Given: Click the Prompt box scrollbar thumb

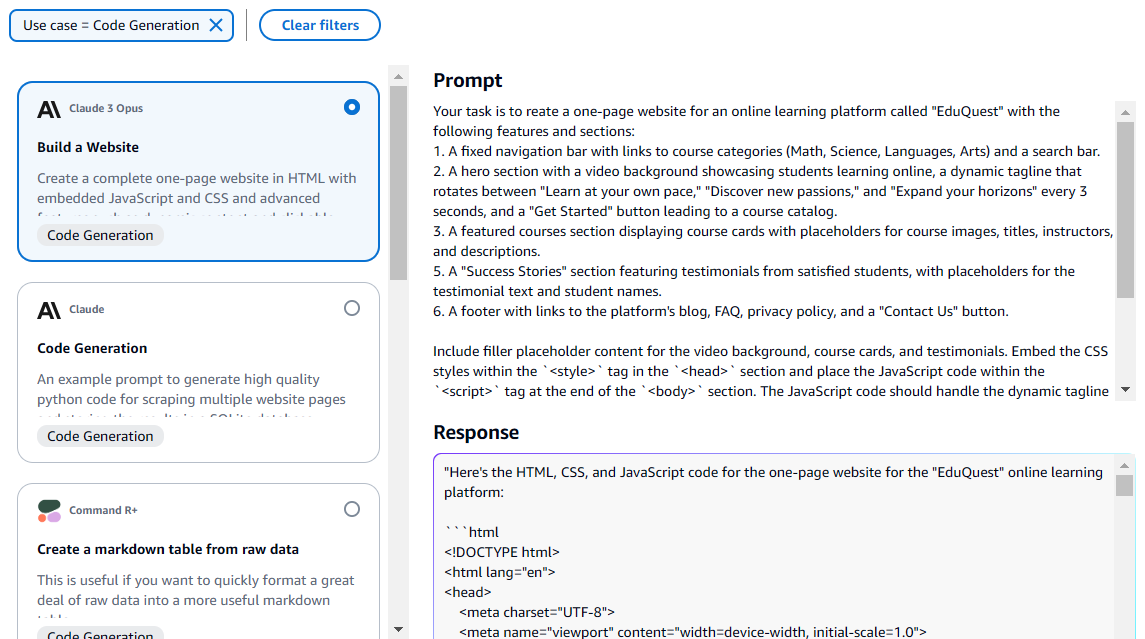Looking at the screenshot, I should point(1125,210).
